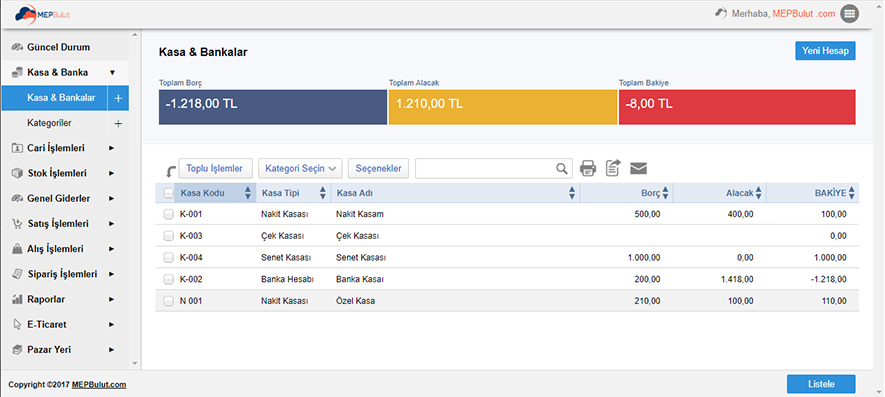885x397 pixels.
Task: Expand the Satış İşlemleri arrow
Action: click(111, 224)
